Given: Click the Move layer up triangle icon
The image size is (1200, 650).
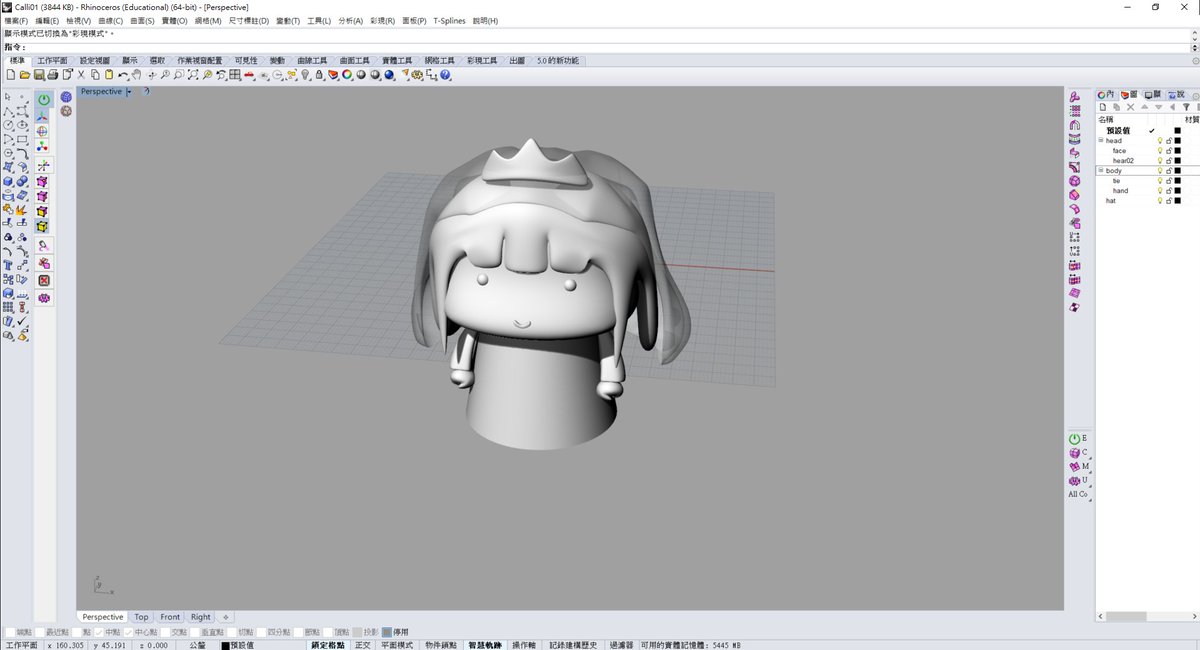Looking at the screenshot, I should coord(1145,107).
